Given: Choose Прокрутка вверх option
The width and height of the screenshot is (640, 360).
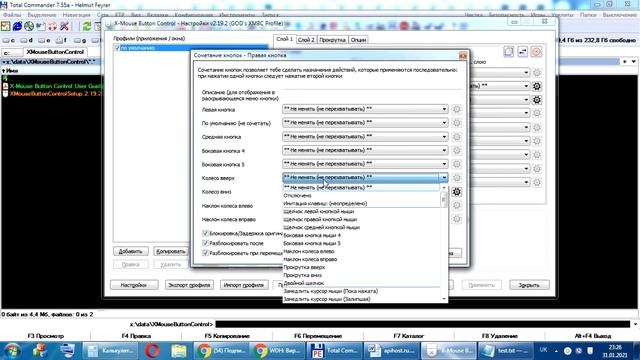Looking at the screenshot, I should [x=362, y=267].
